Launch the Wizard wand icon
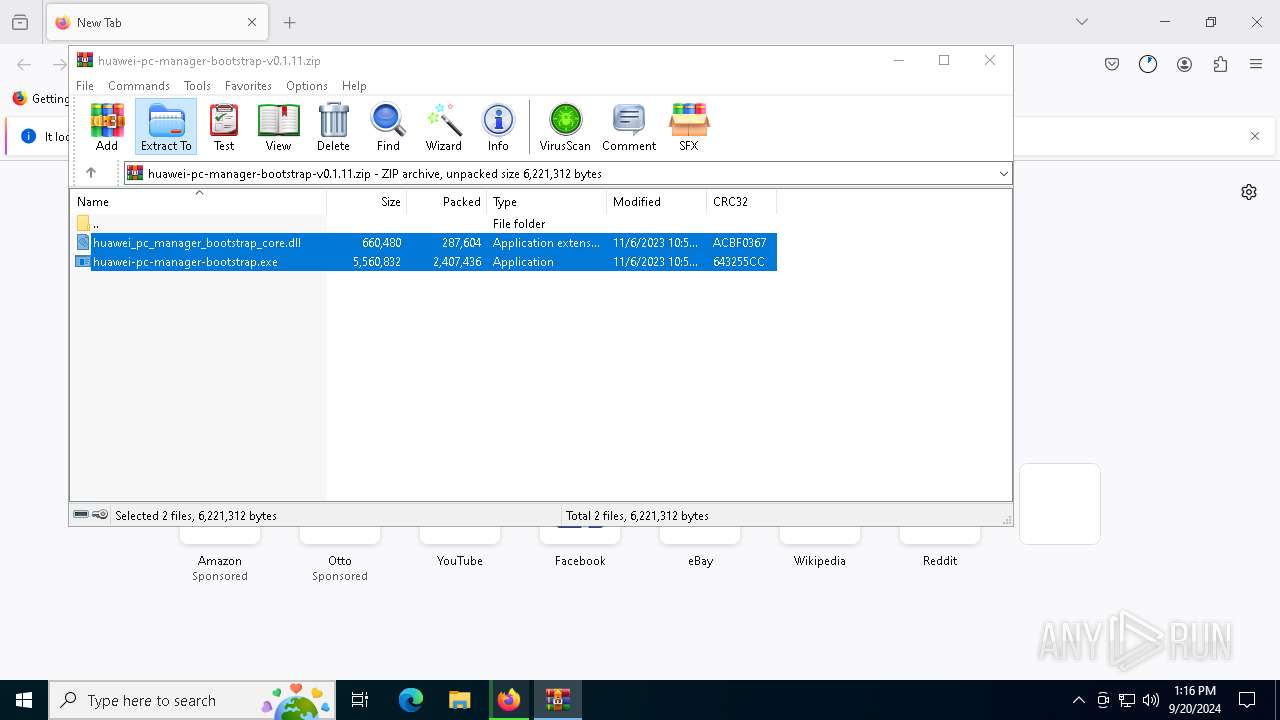Image resolution: width=1280 pixels, height=720 pixels. click(x=444, y=127)
